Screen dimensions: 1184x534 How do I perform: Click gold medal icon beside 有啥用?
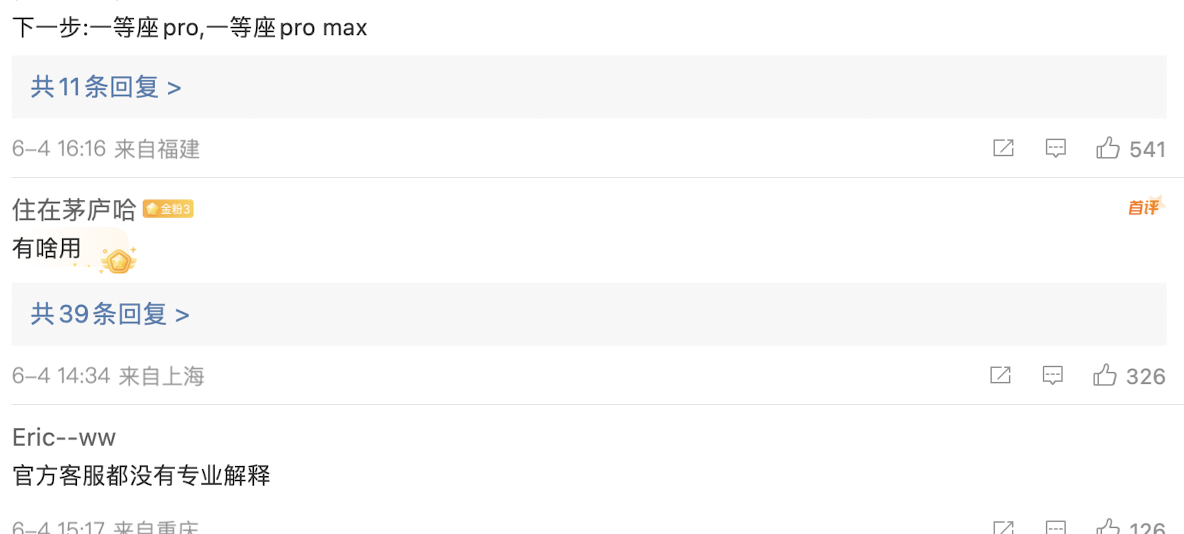[x=119, y=261]
